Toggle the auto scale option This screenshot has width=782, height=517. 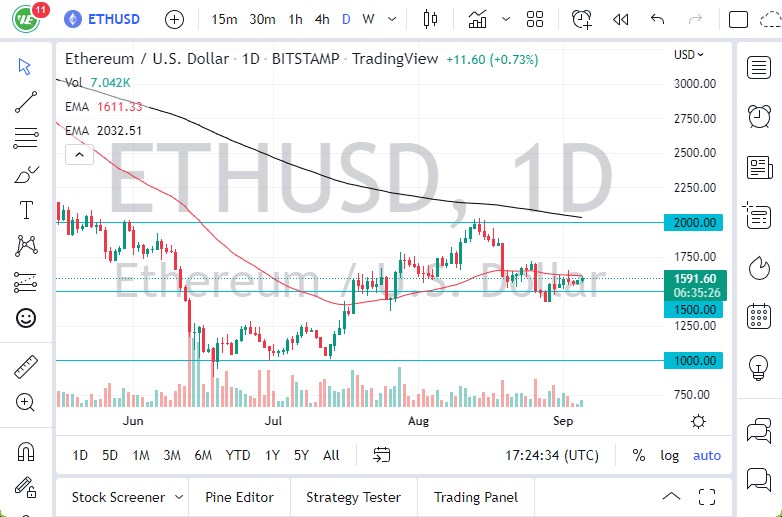tap(707, 455)
